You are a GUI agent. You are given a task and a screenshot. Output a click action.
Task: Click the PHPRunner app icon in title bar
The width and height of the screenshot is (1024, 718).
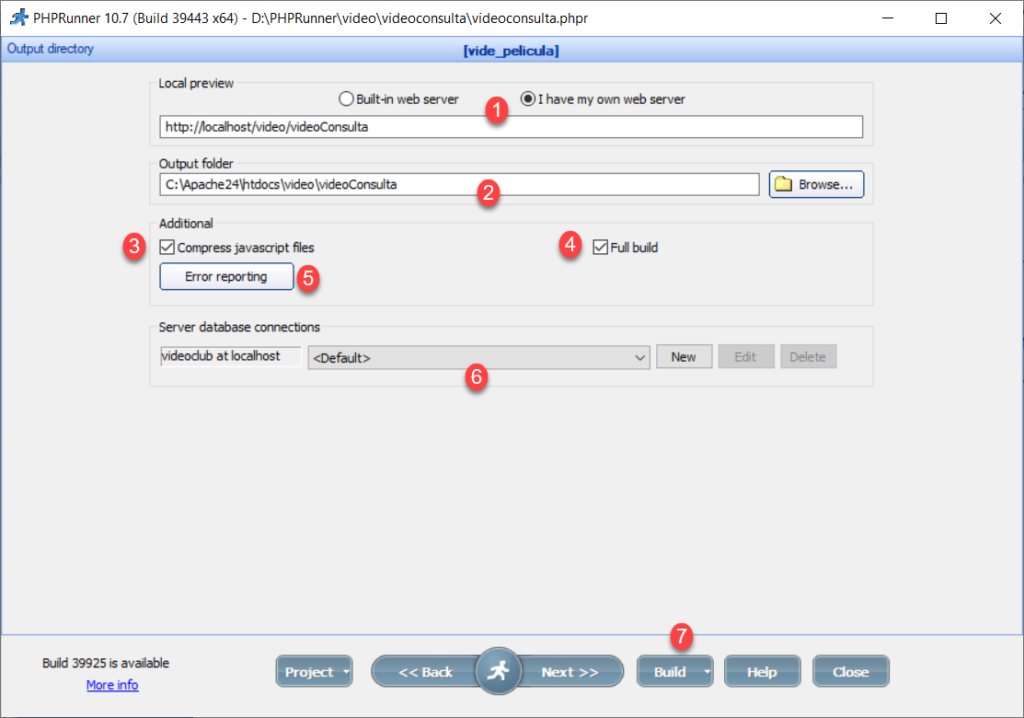(17, 18)
